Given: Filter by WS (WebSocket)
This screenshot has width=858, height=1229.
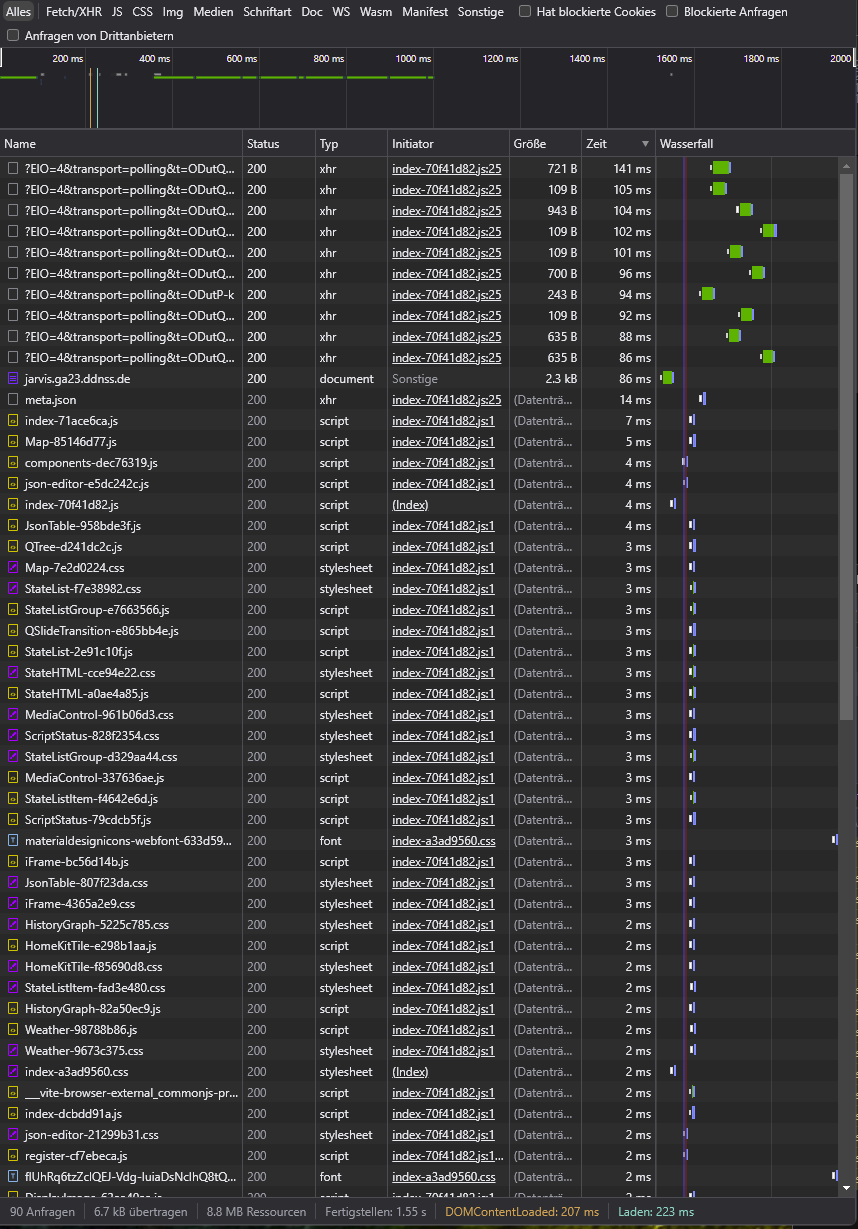Looking at the screenshot, I should pyautogui.click(x=341, y=12).
